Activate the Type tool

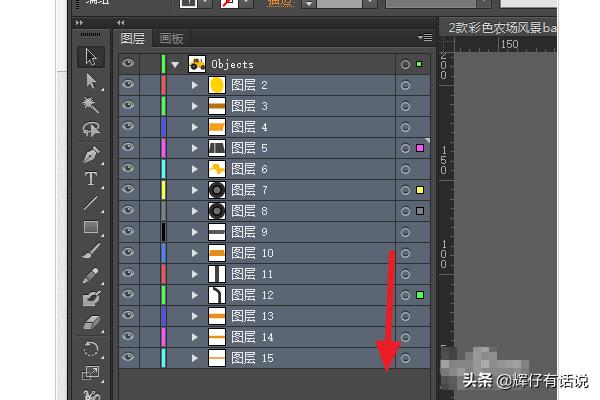click(x=91, y=179)
